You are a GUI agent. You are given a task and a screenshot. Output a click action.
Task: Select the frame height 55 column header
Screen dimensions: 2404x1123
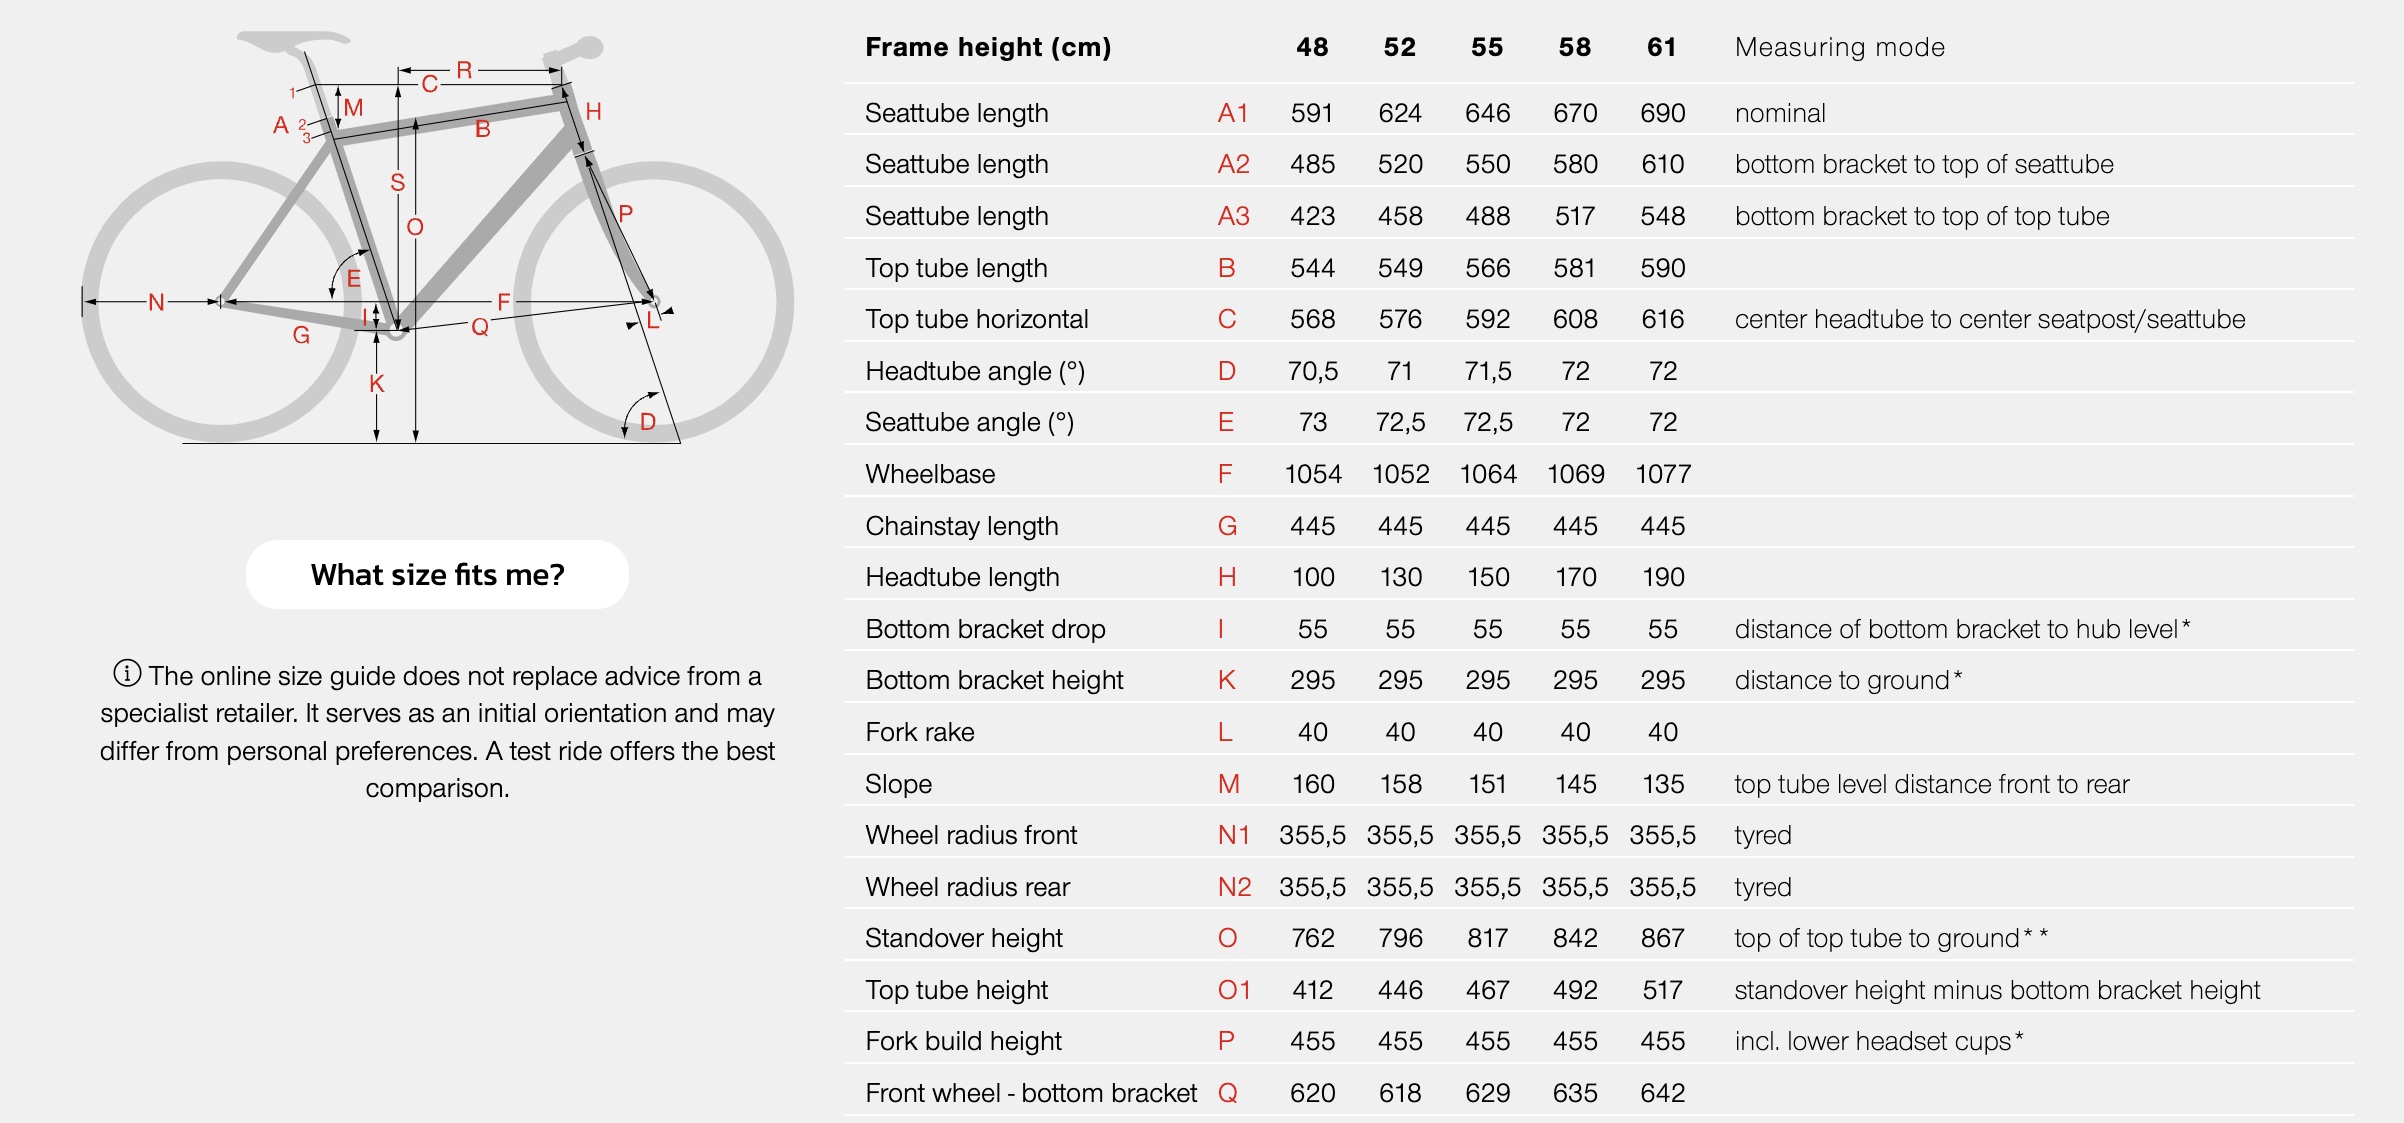[1487, 47]
